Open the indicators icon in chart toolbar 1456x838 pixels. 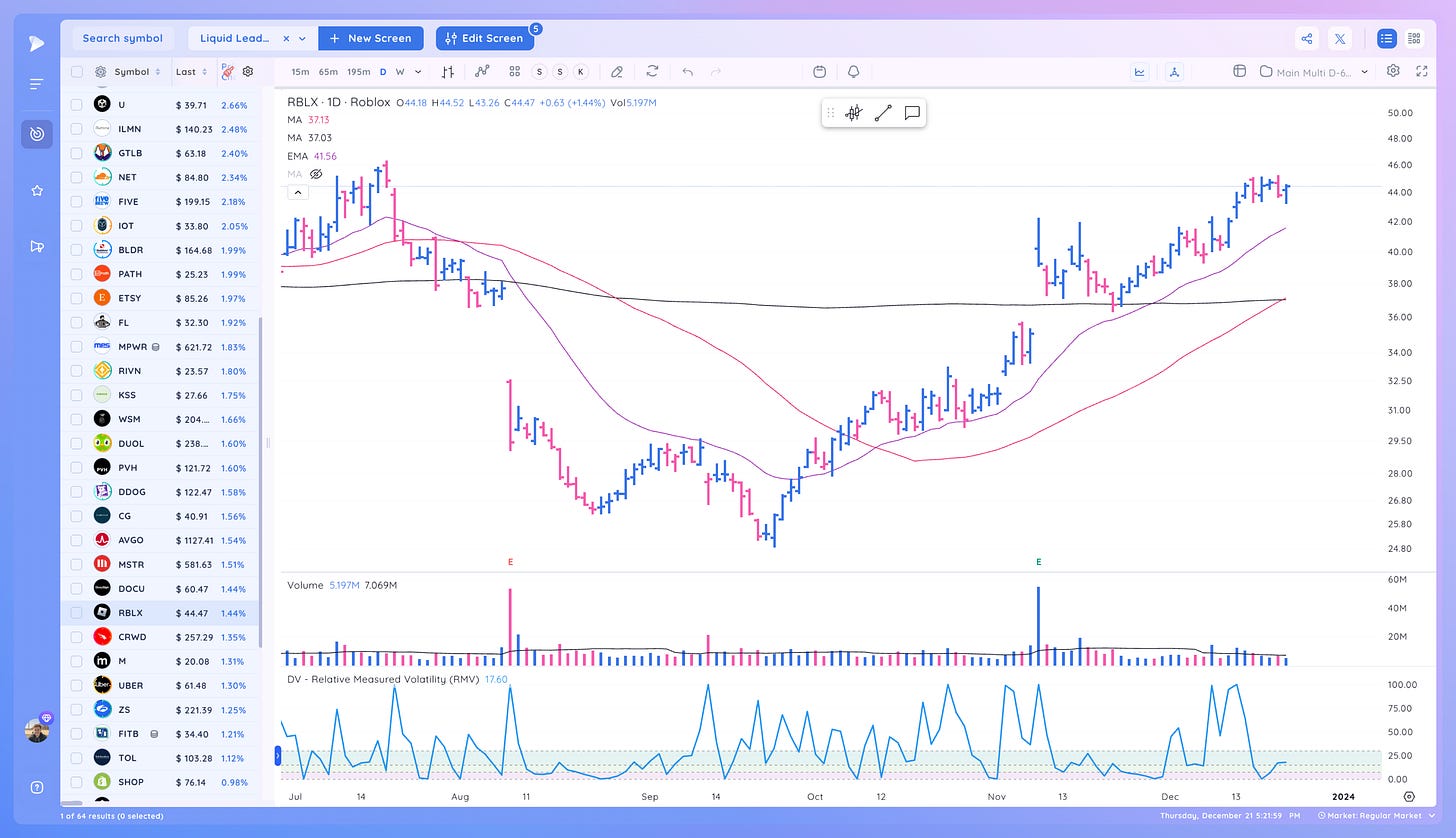[482, 72]
